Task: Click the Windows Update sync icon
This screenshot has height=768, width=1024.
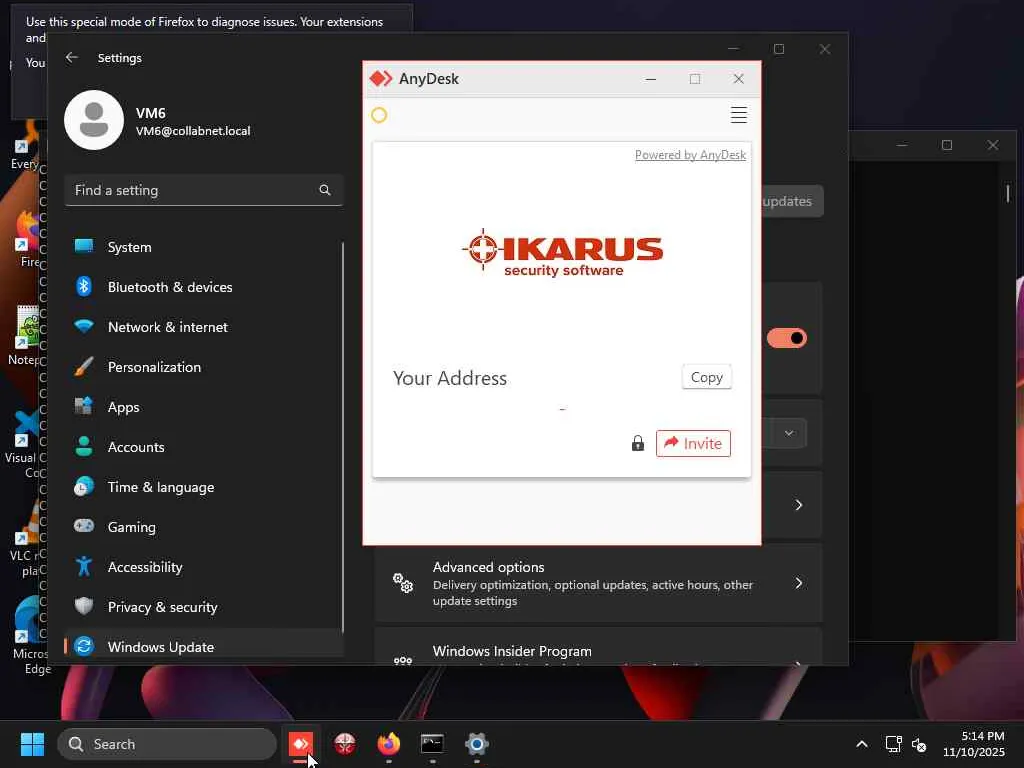Action: click(84, 646)
